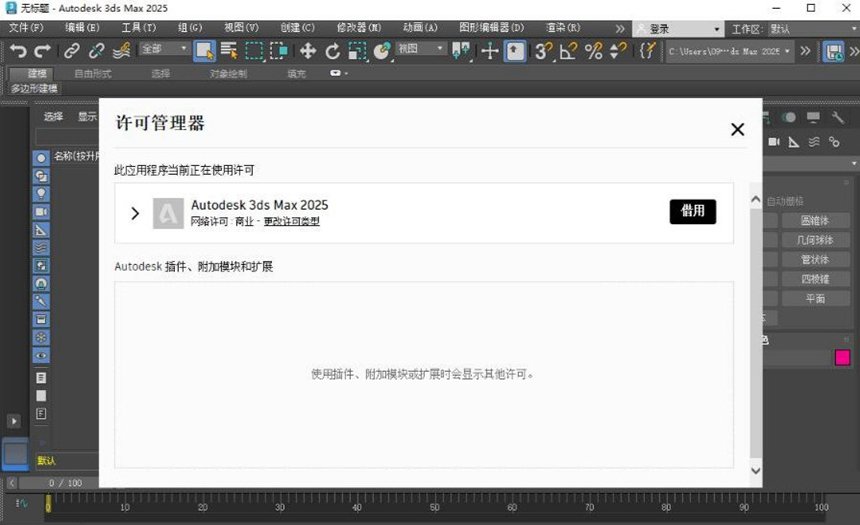The image size is (860, 525).
Task: Expand the Autodesk 3ds Max 2025 license entry
Action: coord(135,213)
